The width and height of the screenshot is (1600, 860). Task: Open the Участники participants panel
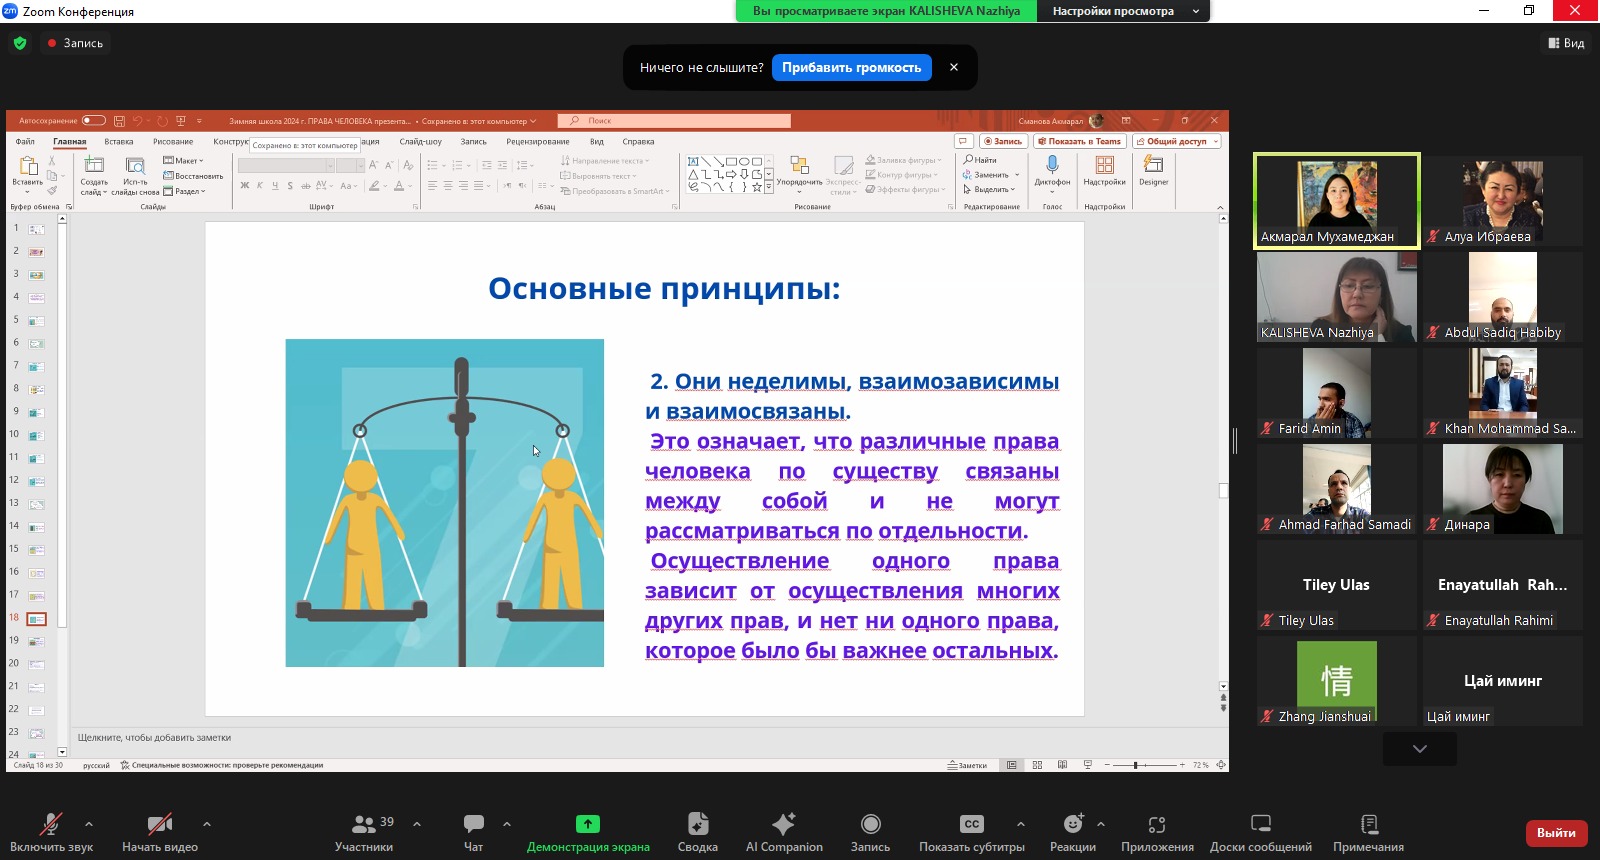[x=364, y=824]
